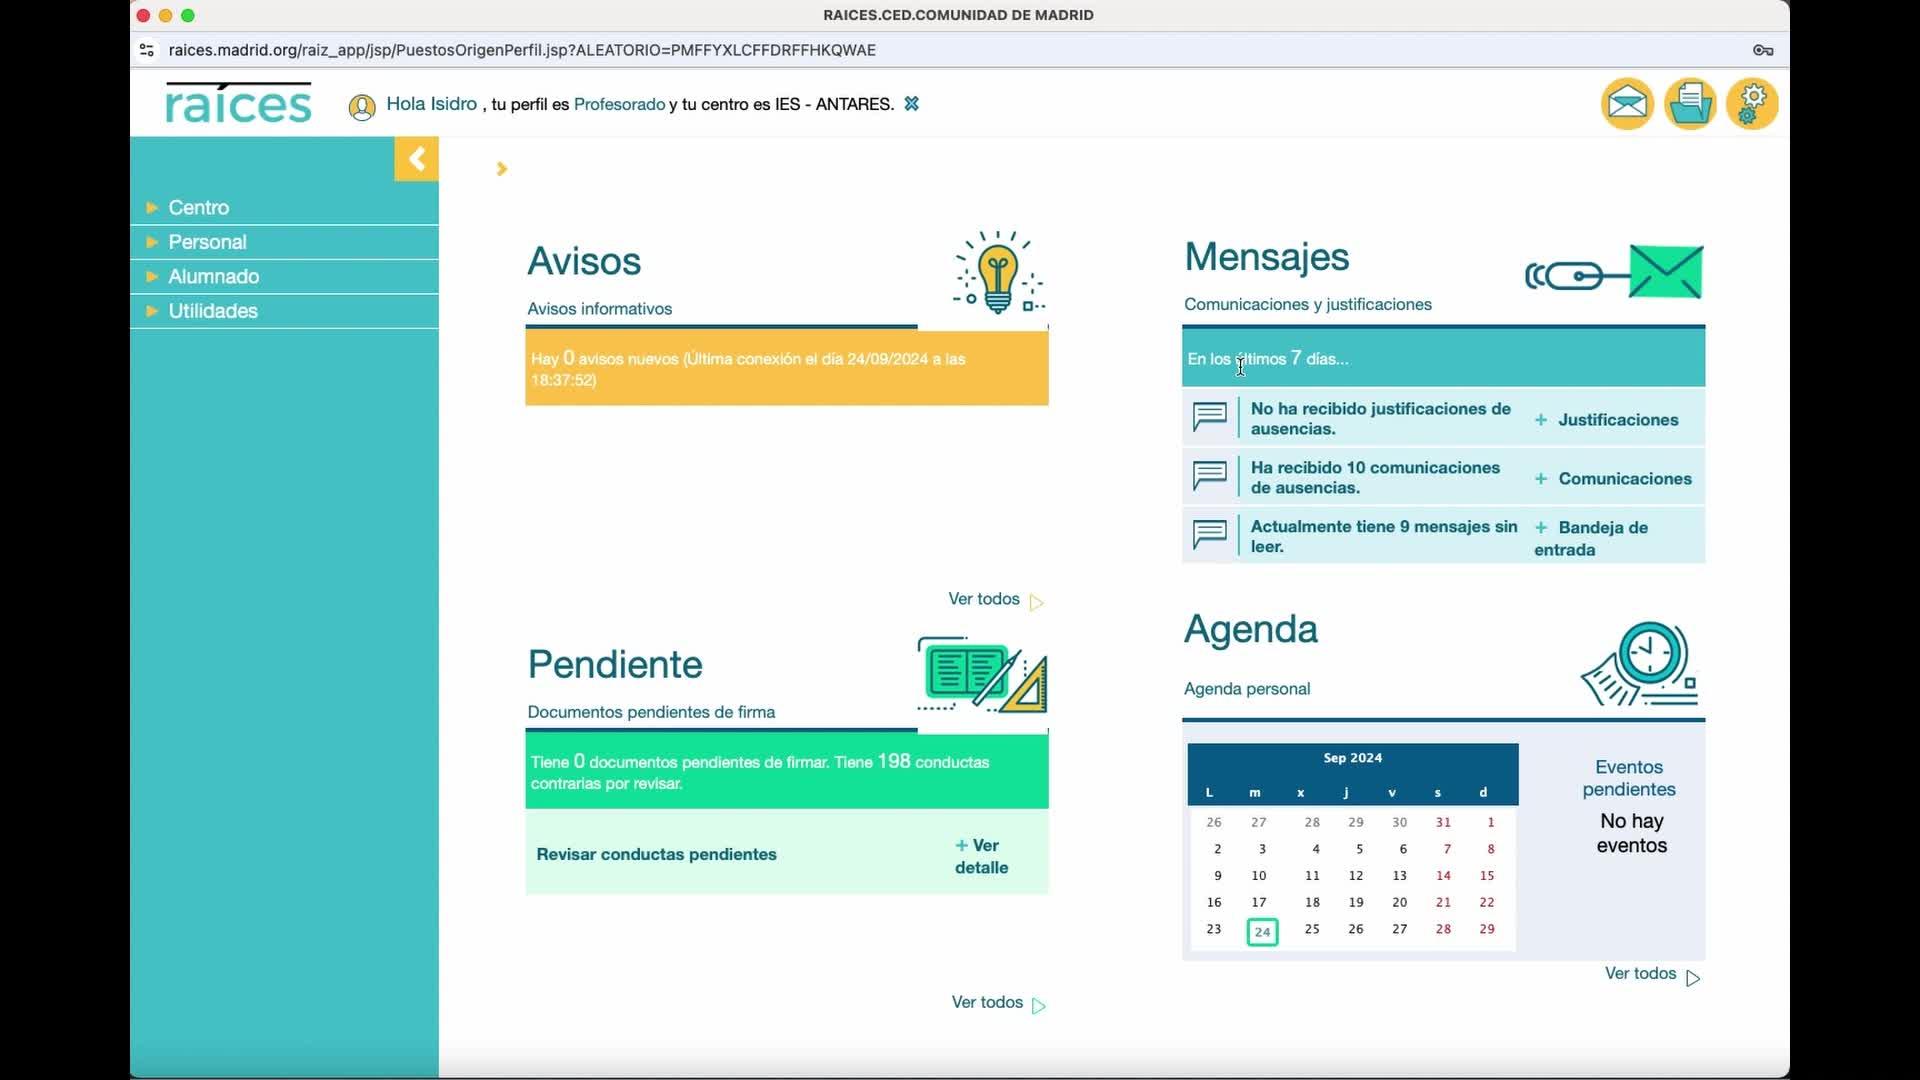Open the Comunicaciones link in Mensajes

click(1623, 479)
